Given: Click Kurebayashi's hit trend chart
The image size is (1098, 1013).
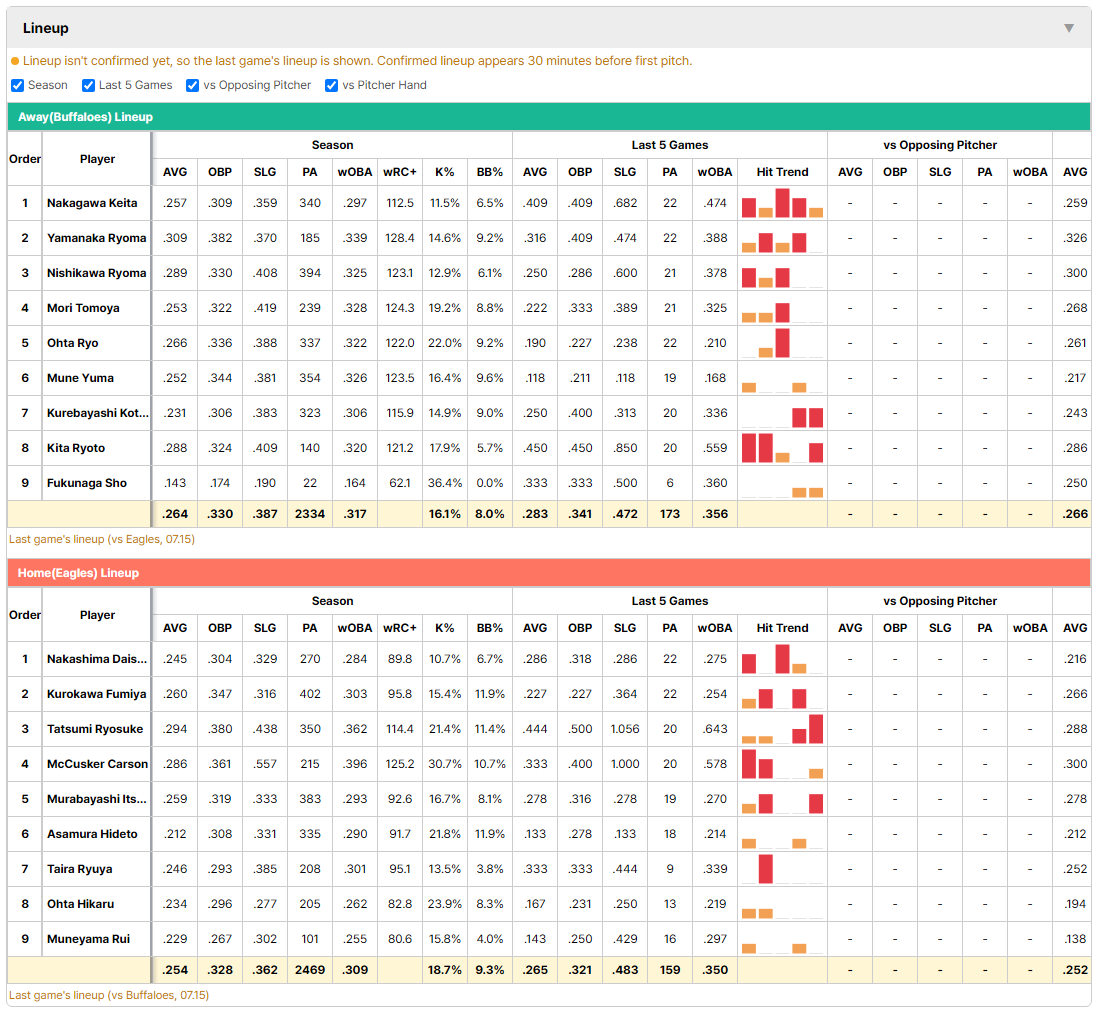Looking at the screenshot, I should click(782, 413).
